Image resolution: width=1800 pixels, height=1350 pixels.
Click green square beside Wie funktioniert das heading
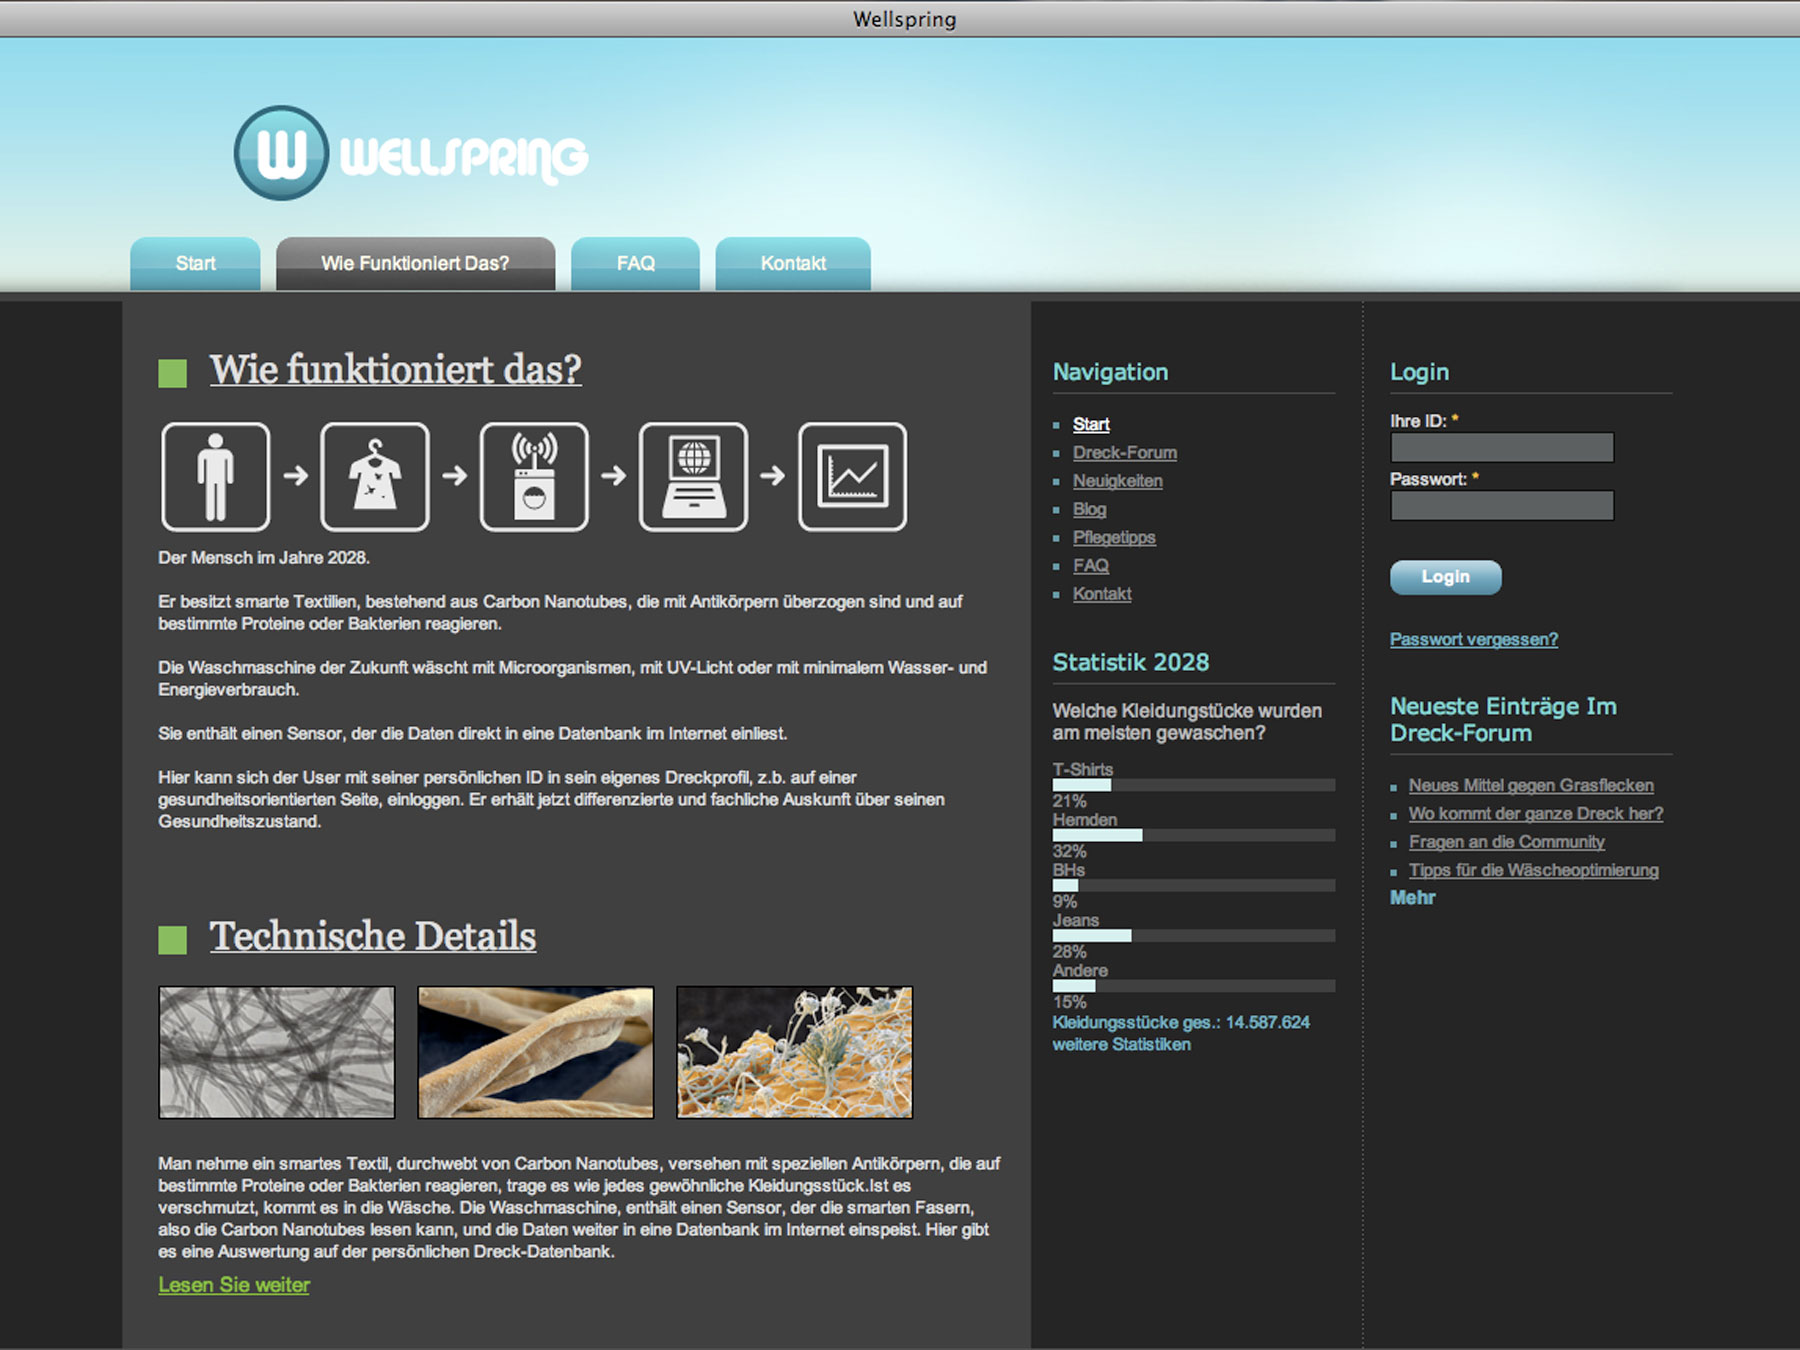173,373
